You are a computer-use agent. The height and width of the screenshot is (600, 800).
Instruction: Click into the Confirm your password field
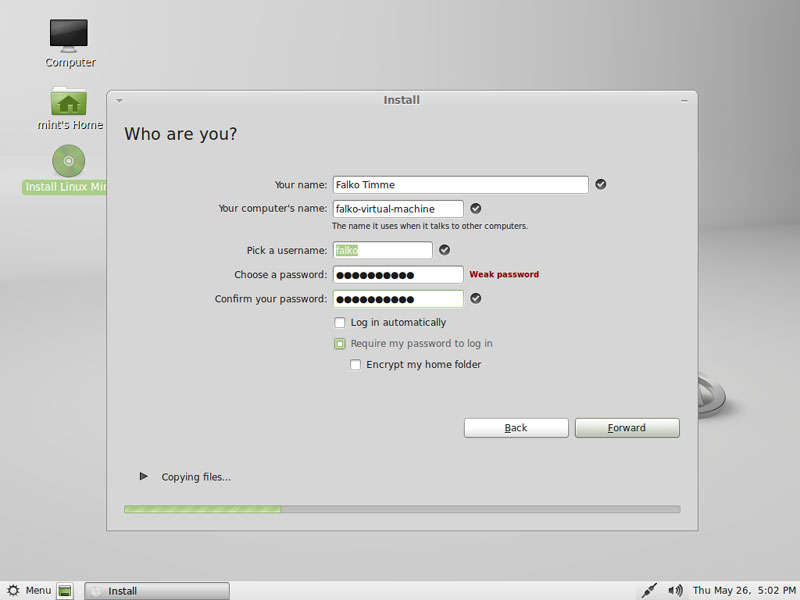point(398,299)
